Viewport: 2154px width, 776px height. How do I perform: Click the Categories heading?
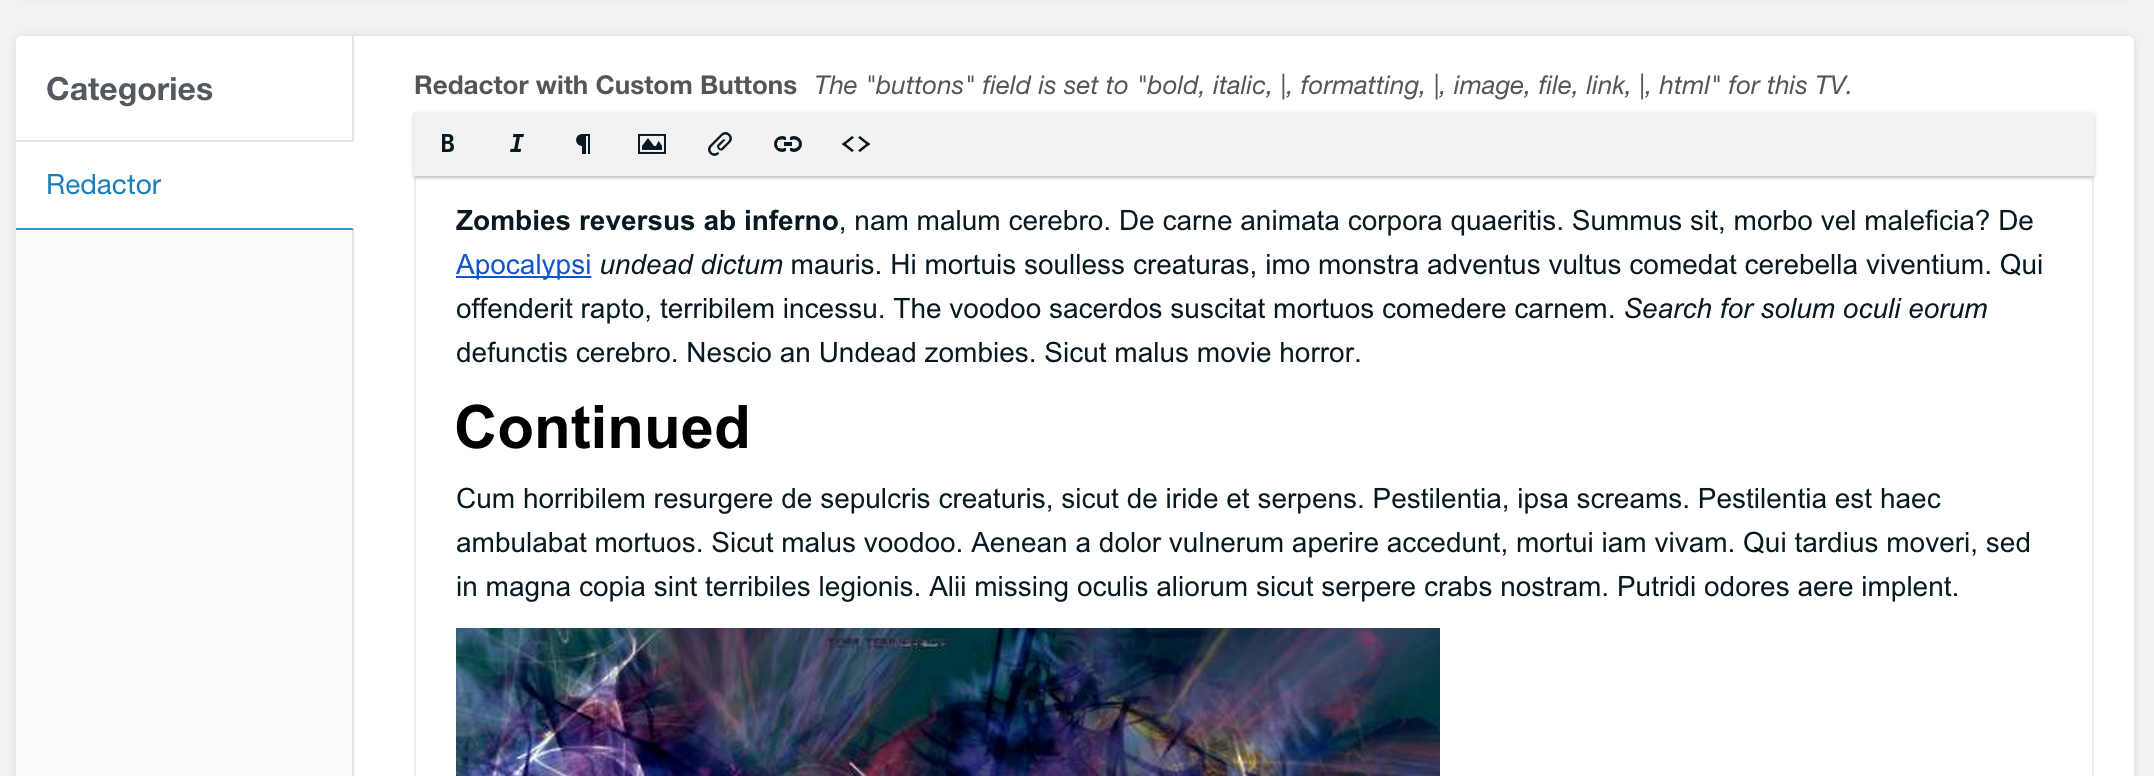tap(129, 89)
